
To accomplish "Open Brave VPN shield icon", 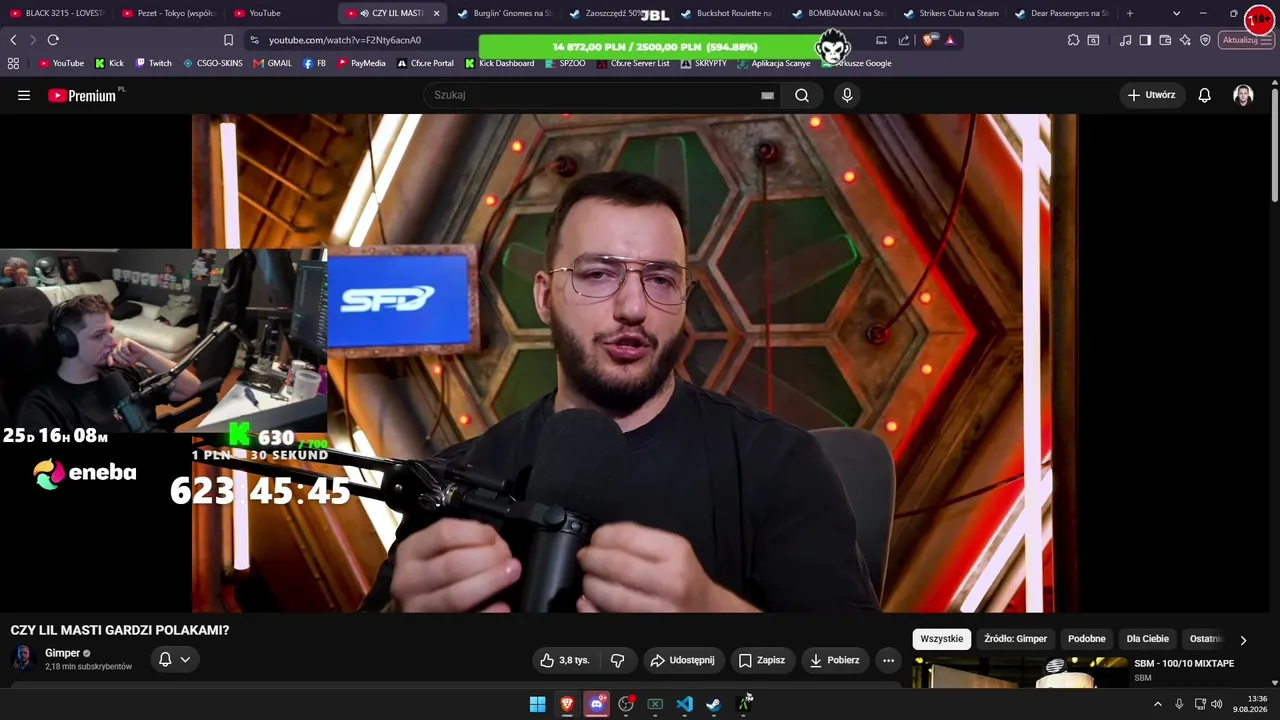I will pos(1205,40).
